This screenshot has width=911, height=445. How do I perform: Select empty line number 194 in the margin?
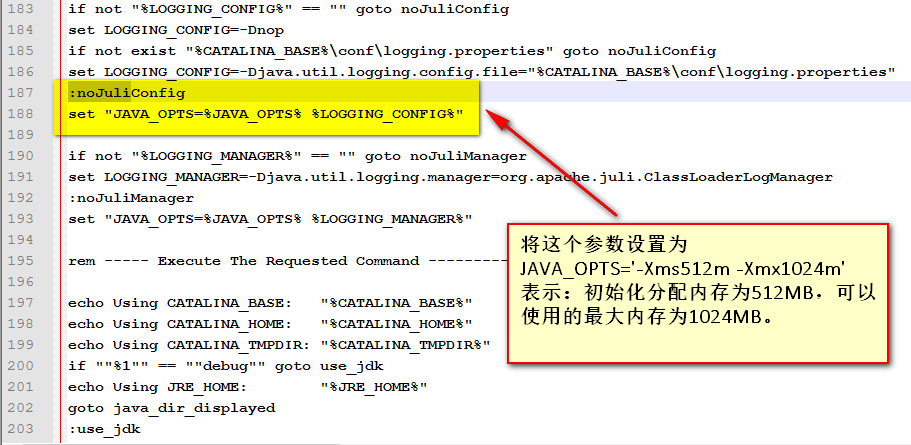[21, 239]
